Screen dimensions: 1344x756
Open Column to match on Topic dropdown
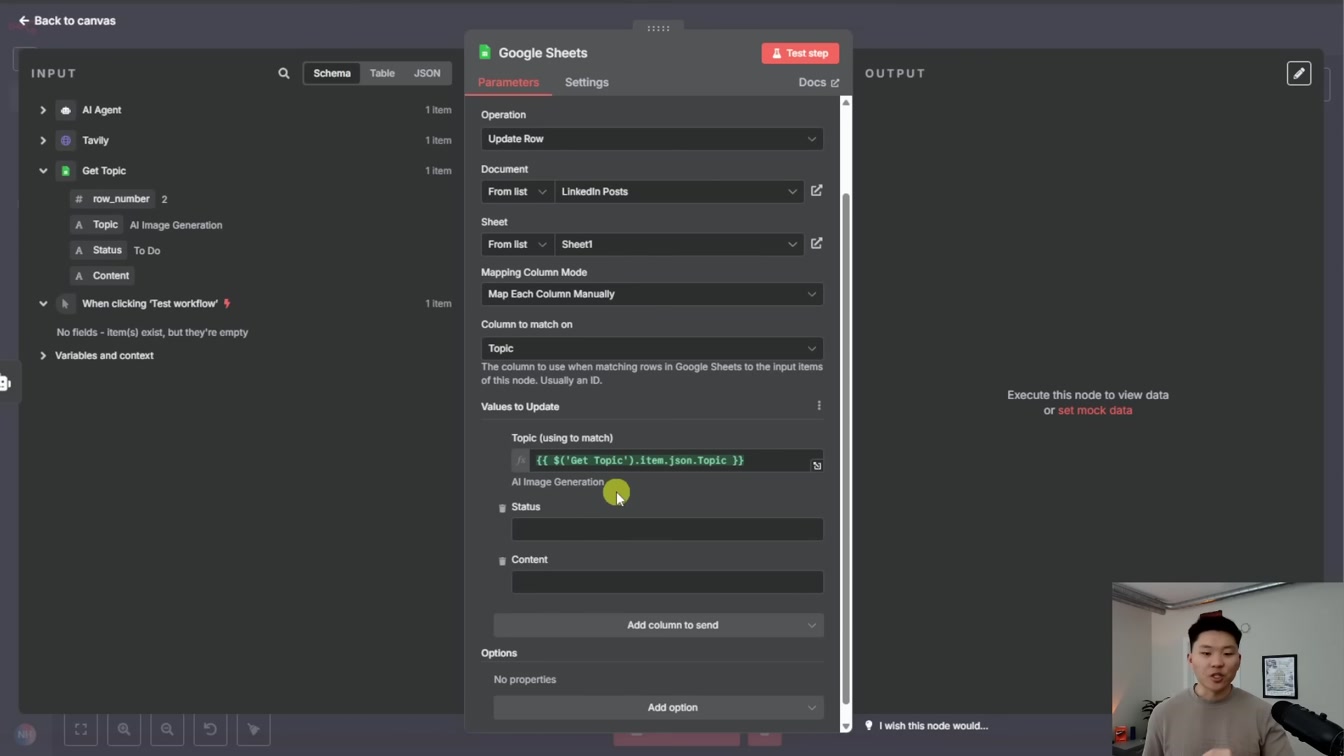652,348
